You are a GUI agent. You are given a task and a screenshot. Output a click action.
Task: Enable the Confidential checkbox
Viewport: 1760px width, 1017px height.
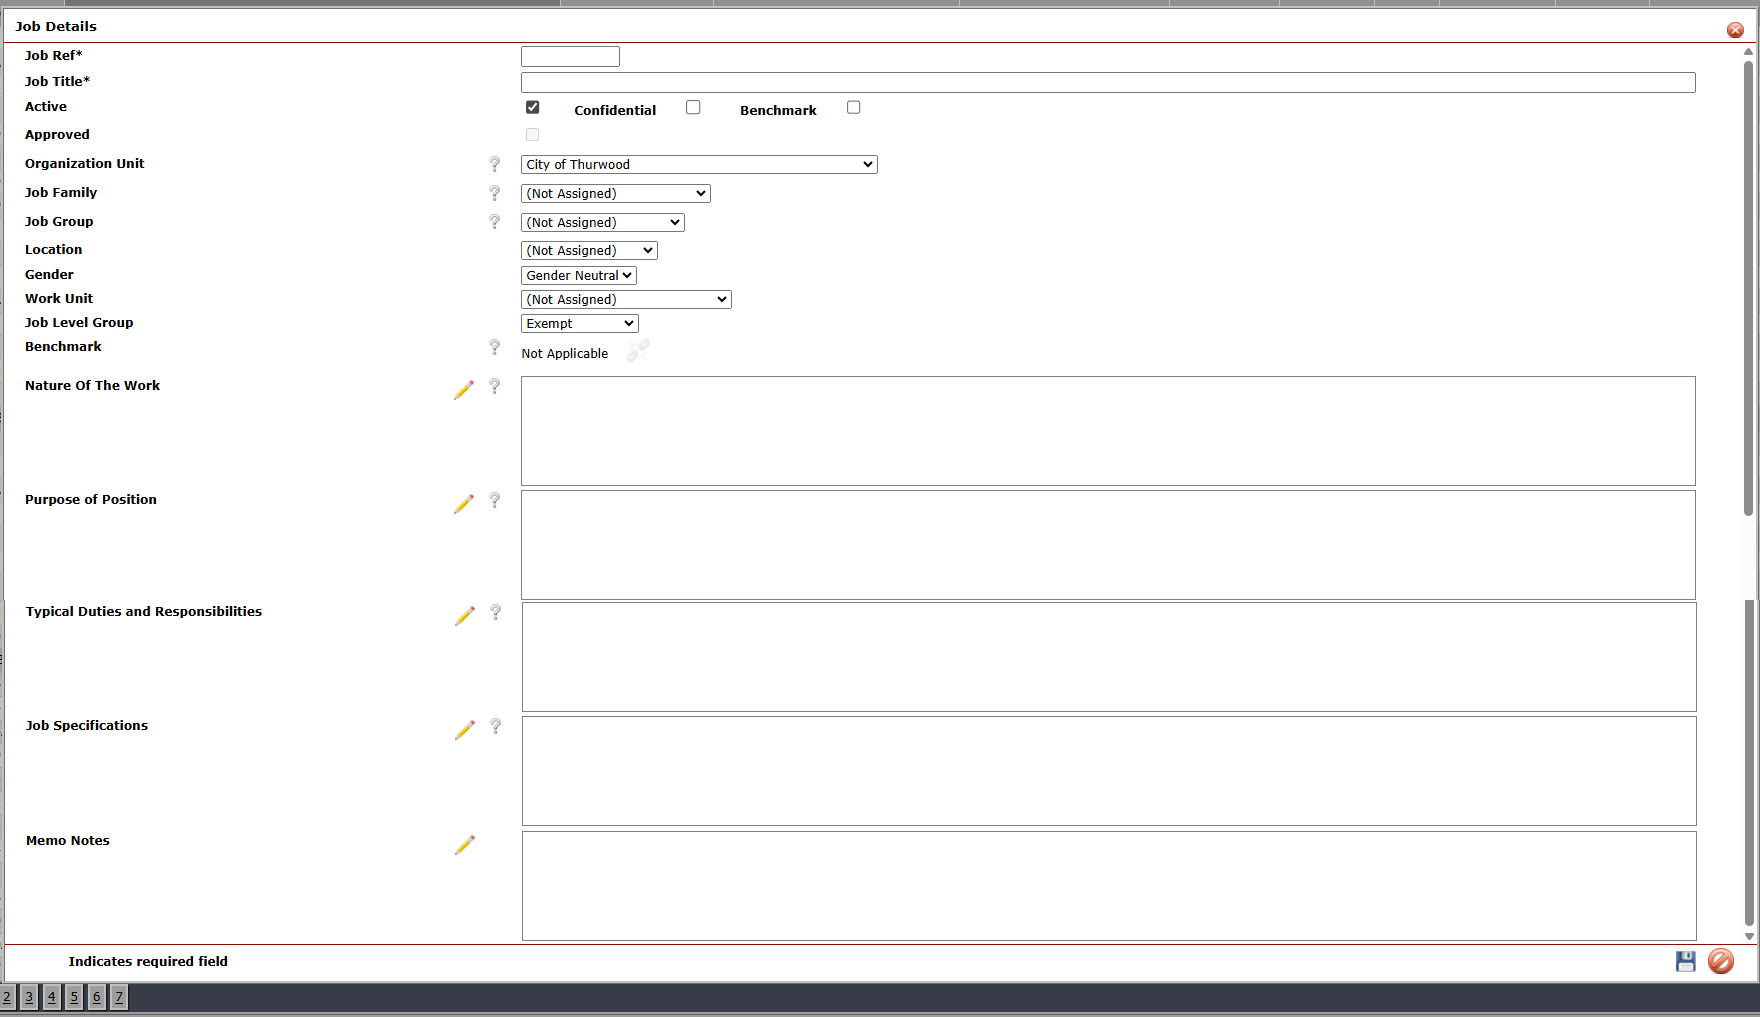pos(693,107)
